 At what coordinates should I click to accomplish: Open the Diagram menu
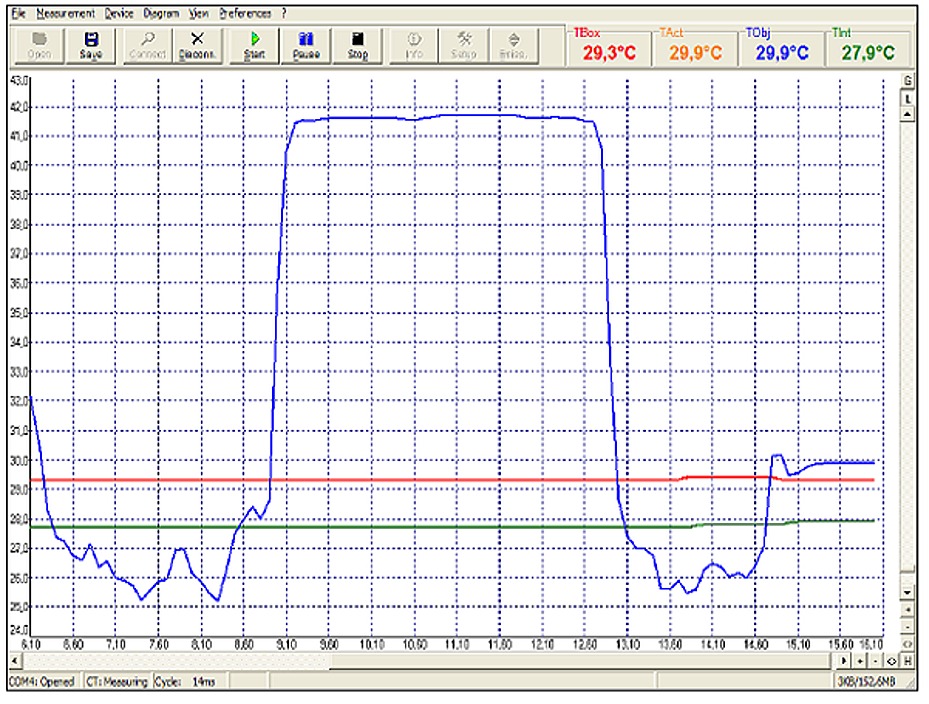coord(160,14)
